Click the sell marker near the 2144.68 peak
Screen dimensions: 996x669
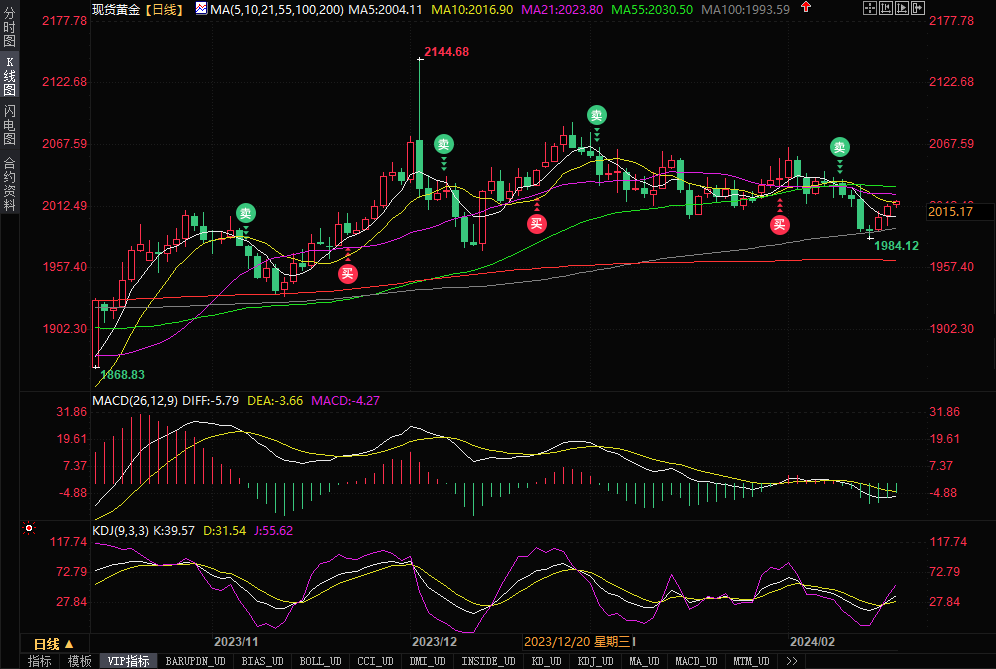[x=444, y=145]
